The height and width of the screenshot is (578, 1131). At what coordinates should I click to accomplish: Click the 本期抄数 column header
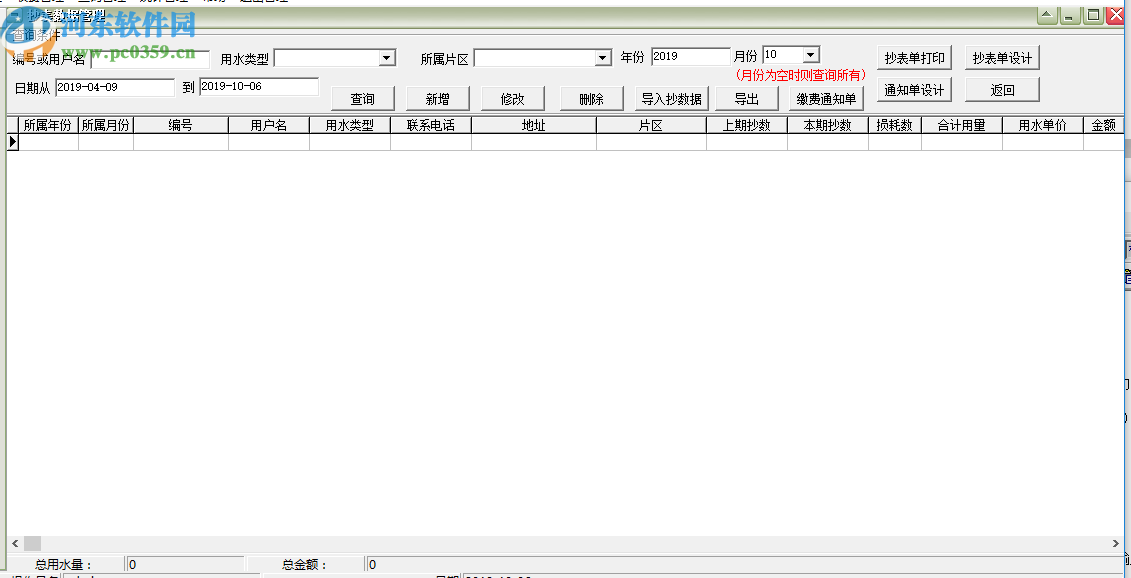[x=827, y=125]
